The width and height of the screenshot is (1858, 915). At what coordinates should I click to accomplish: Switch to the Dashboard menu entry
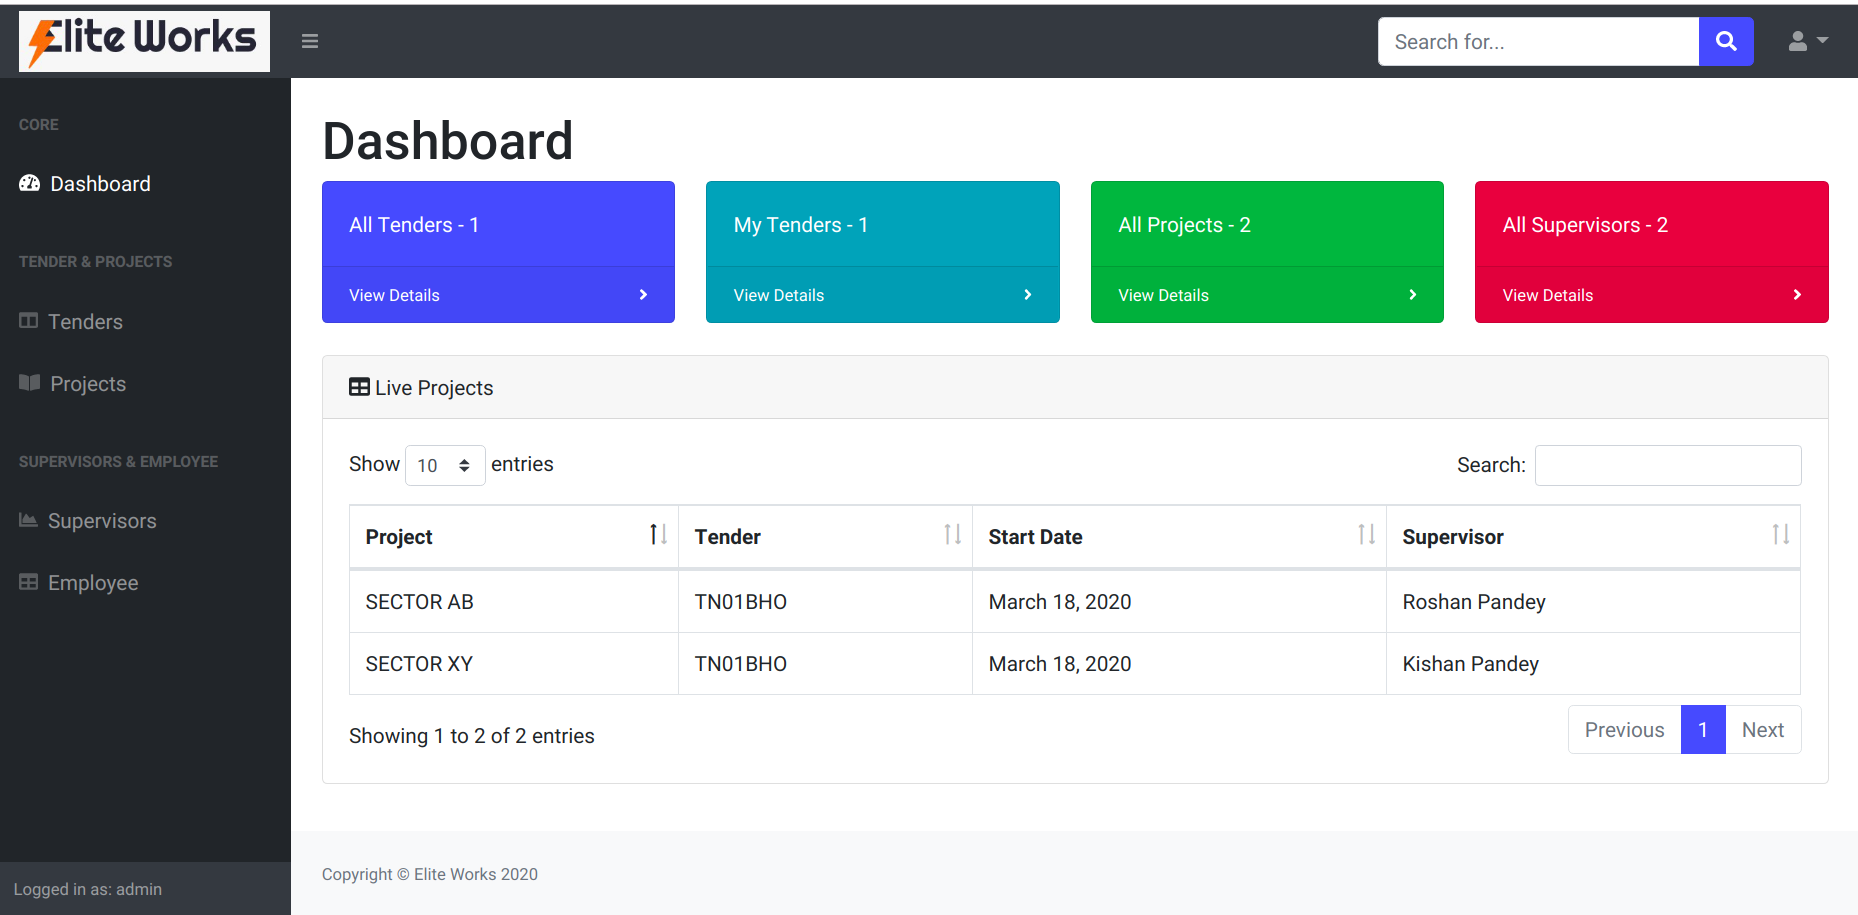[99, 183]
